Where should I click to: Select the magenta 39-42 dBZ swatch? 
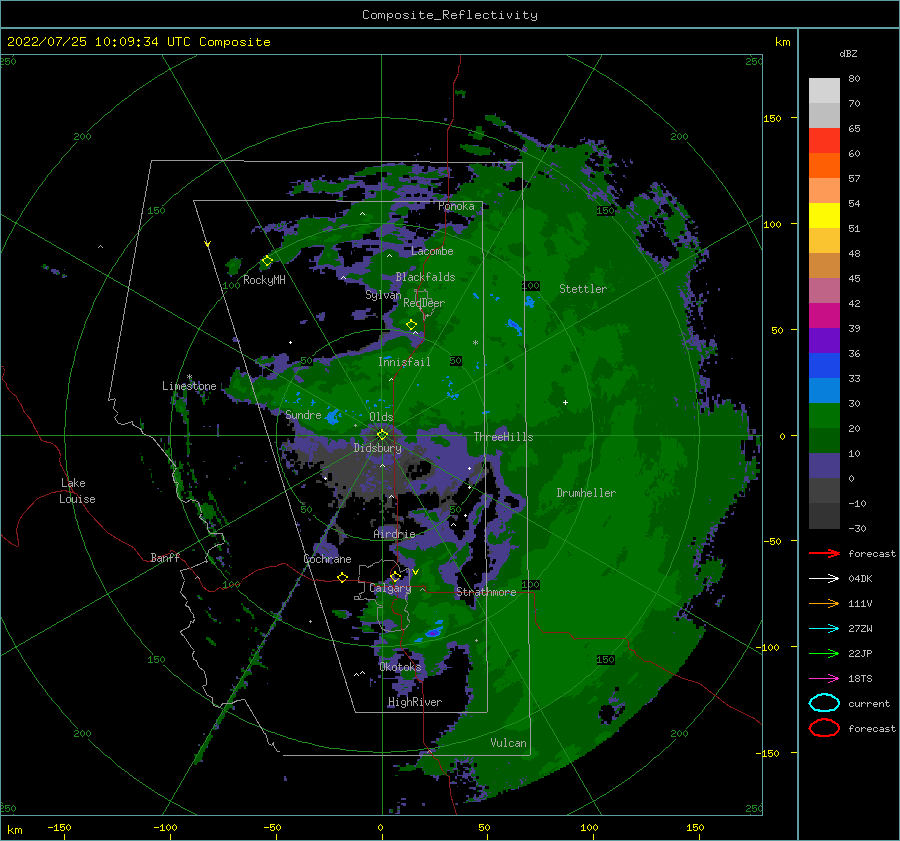coord(824,316)
